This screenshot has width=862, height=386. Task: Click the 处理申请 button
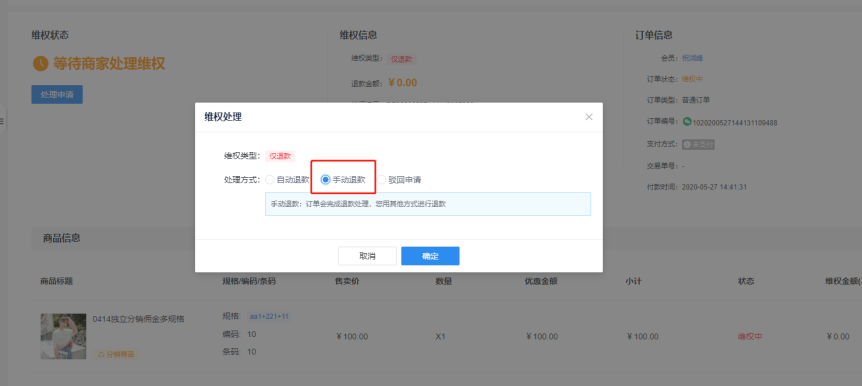tap(57, 95)
